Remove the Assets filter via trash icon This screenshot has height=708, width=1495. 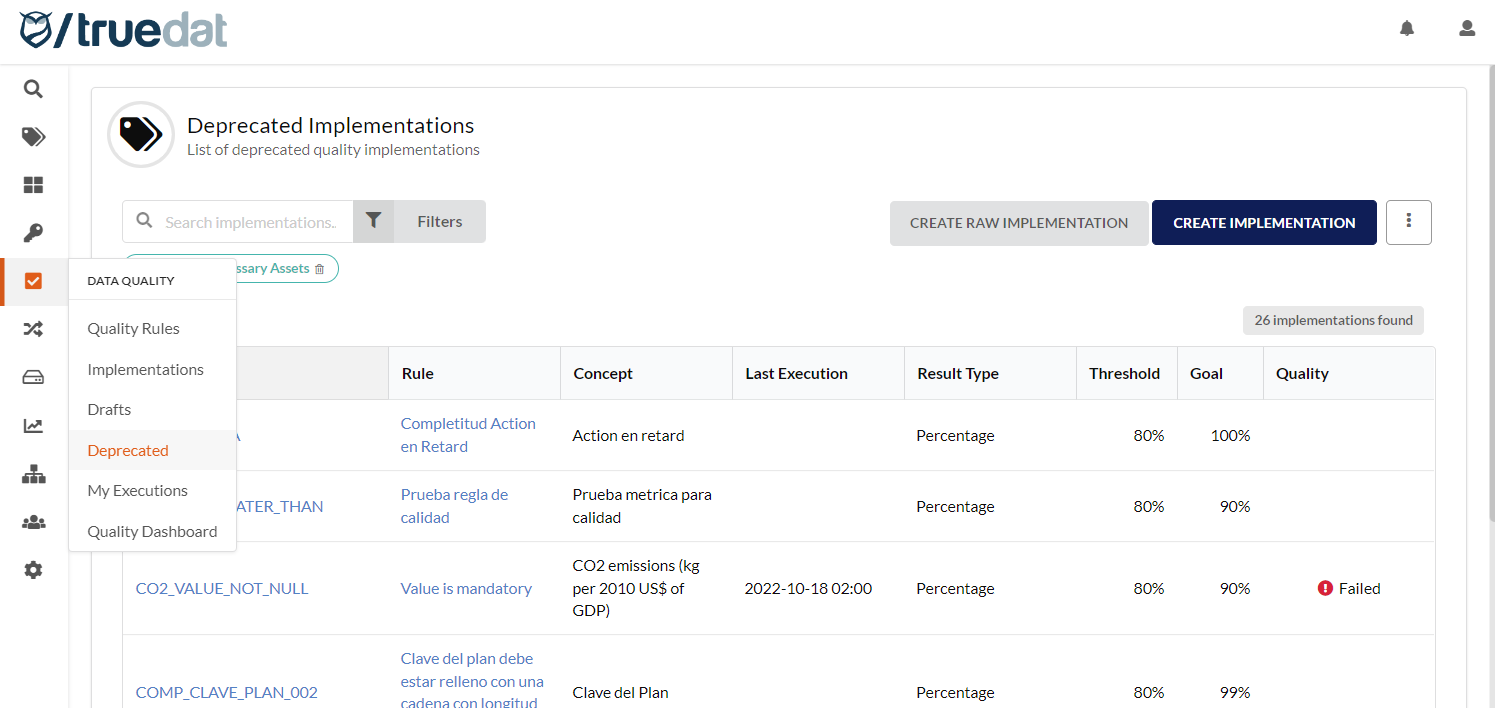pos(320,269)
